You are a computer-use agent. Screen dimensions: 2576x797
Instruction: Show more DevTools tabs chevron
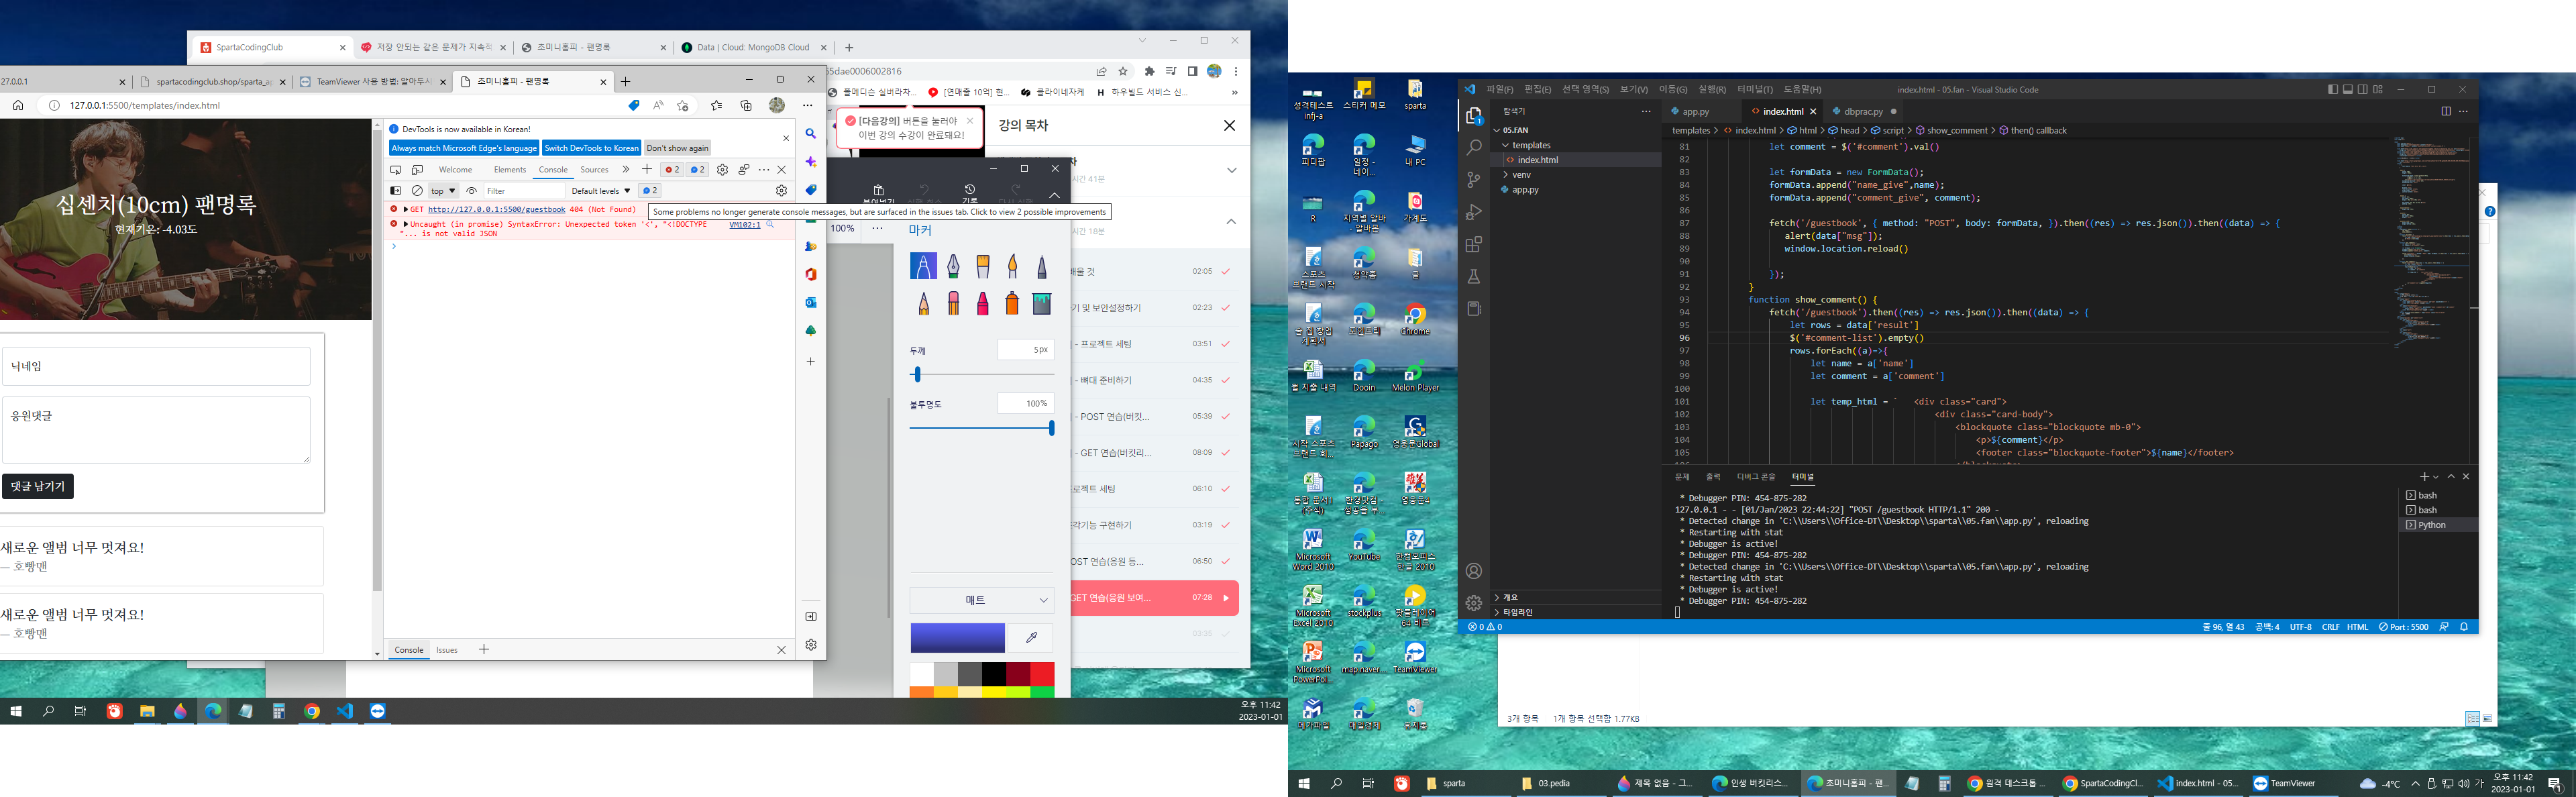click(x=626, y=170)
